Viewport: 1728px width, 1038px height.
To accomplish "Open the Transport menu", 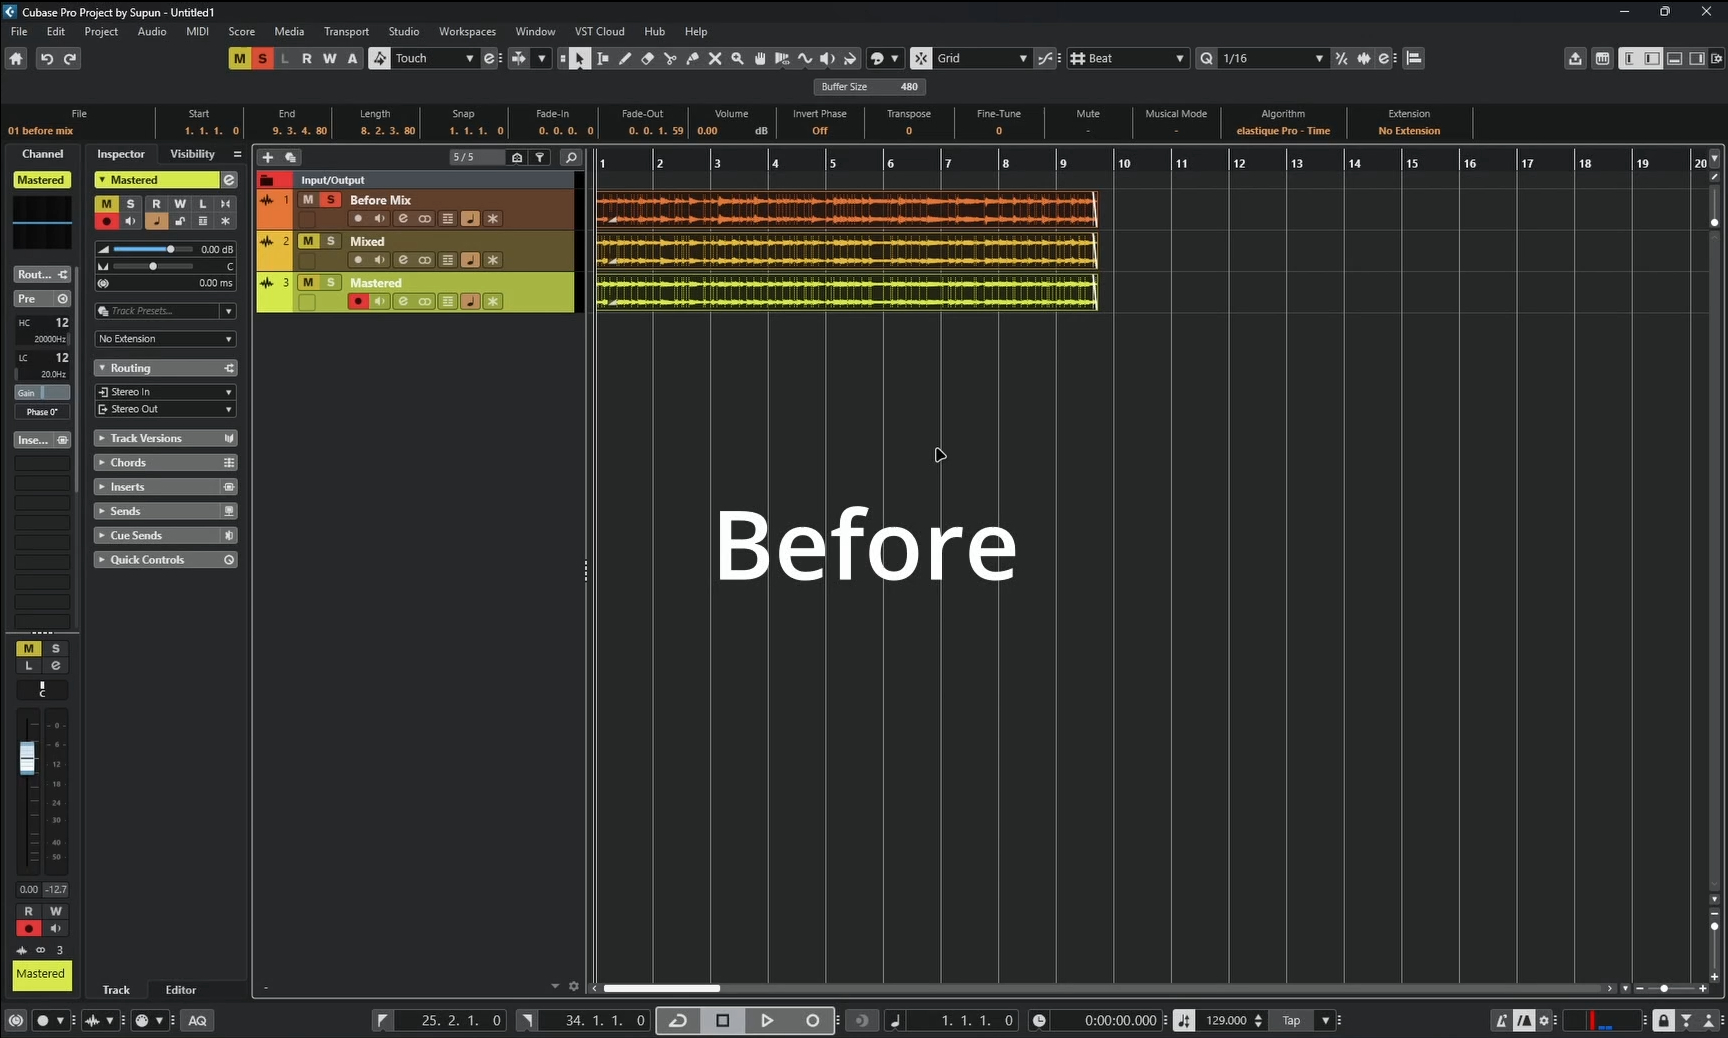I will (x=346, y=32).
